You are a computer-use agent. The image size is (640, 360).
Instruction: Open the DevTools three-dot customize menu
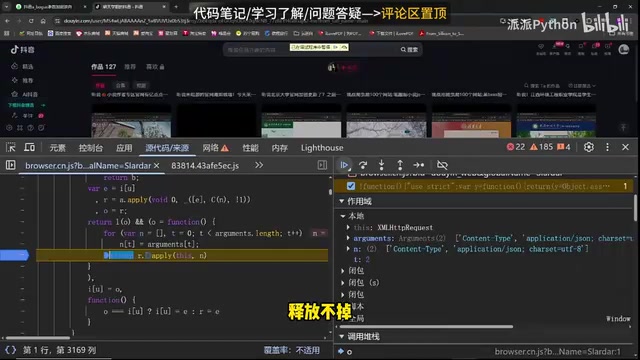tap(607, 147)
